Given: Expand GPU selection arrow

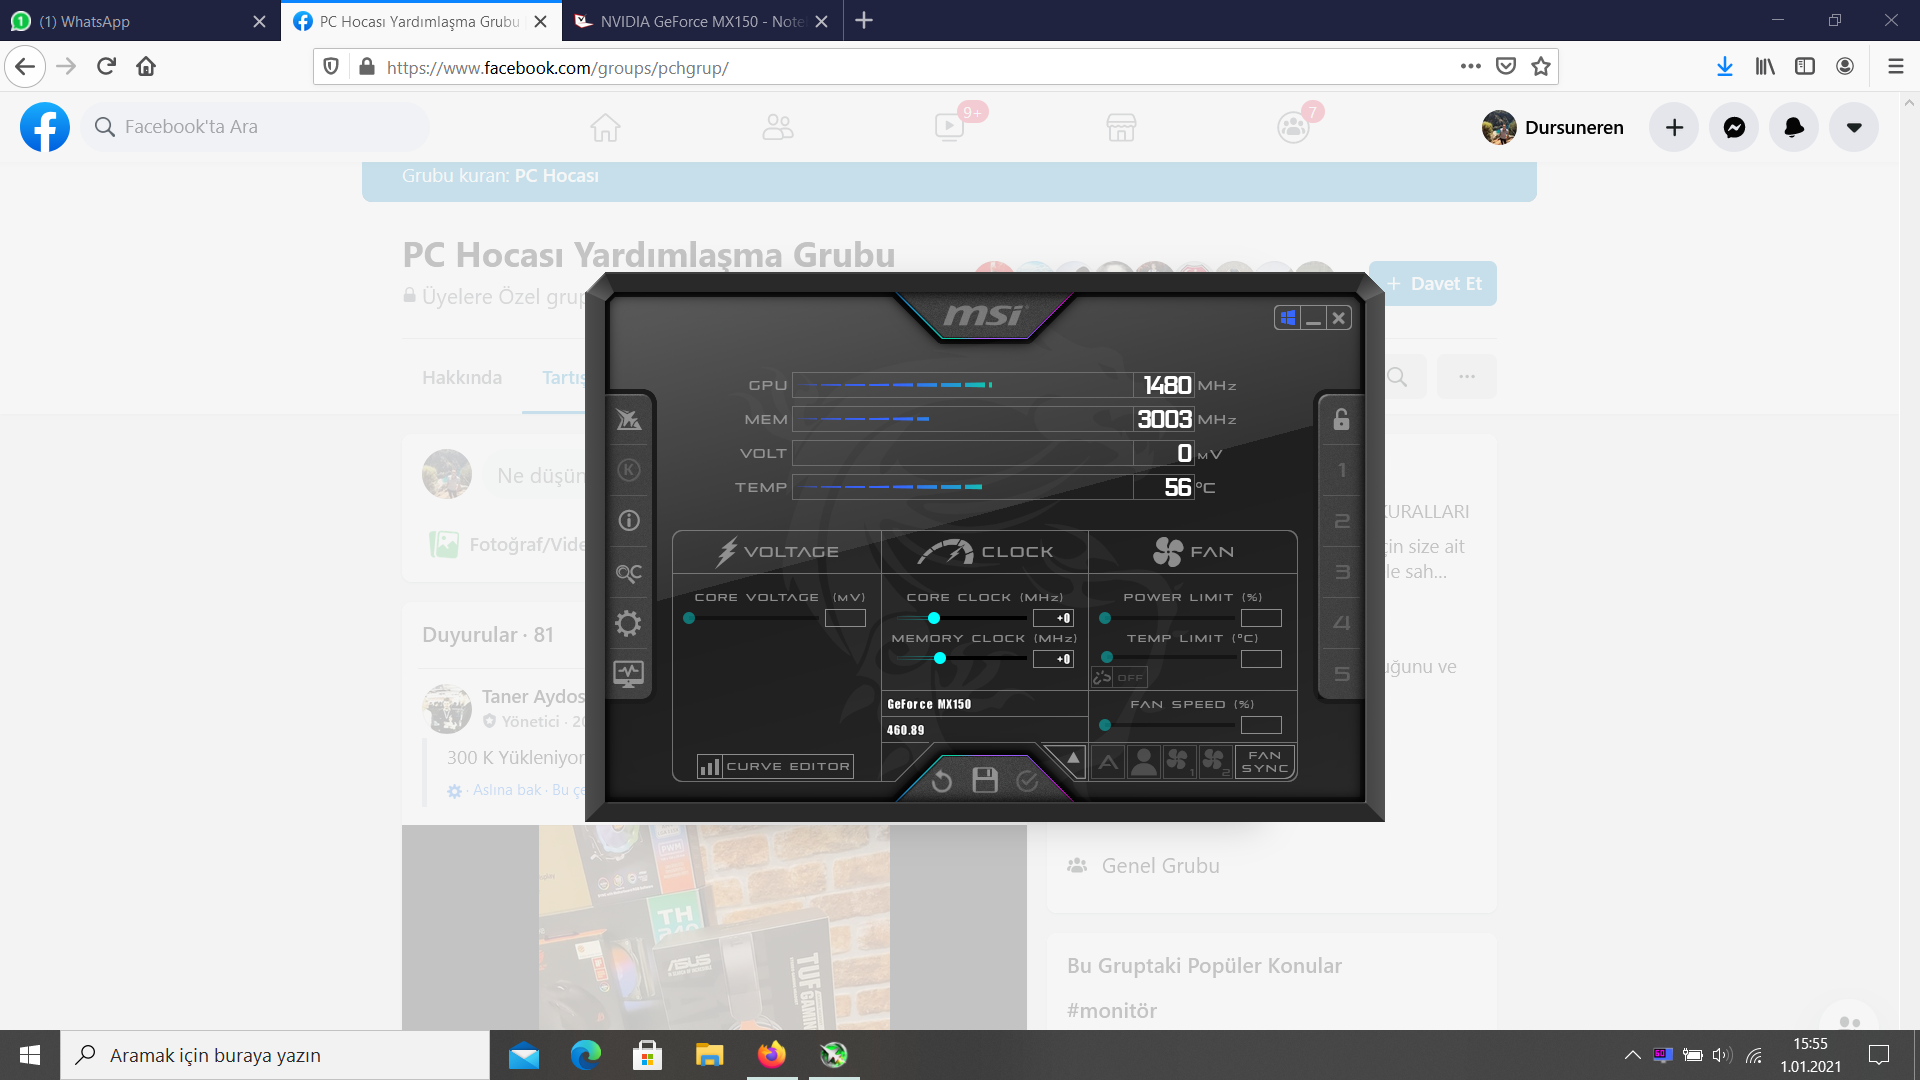Looking at the screenshot, I should click(1072, 759).
